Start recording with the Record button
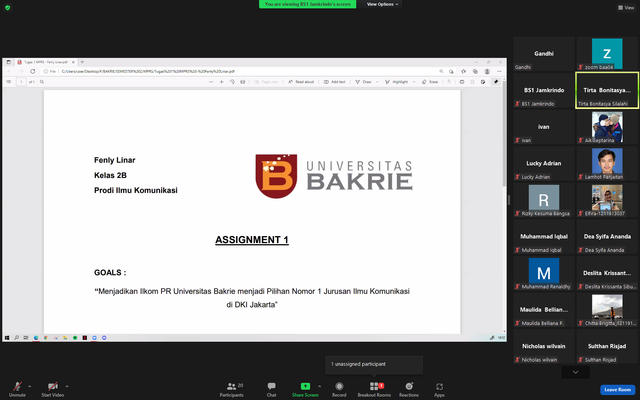640x400 pixels. (x=339, y=389)
